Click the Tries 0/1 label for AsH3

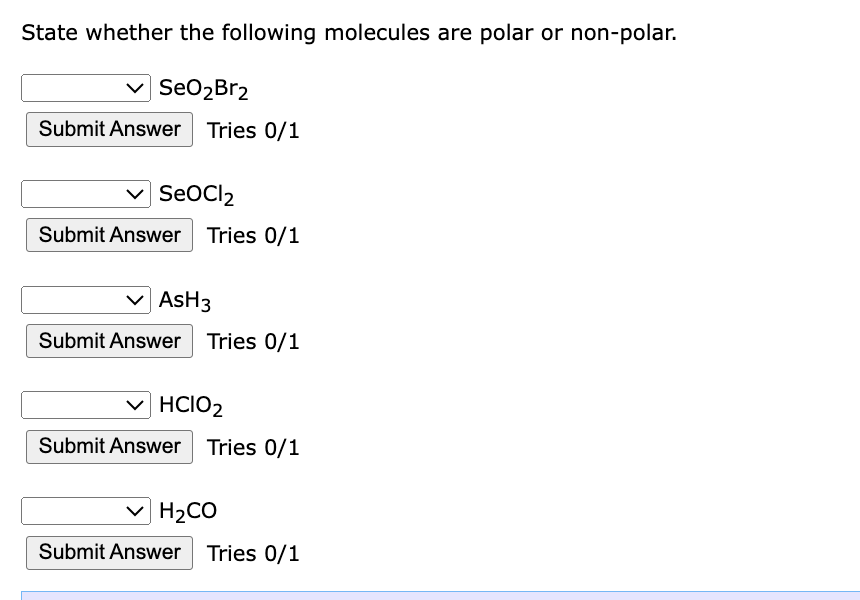pyautogui.click(x=253, y=341)
